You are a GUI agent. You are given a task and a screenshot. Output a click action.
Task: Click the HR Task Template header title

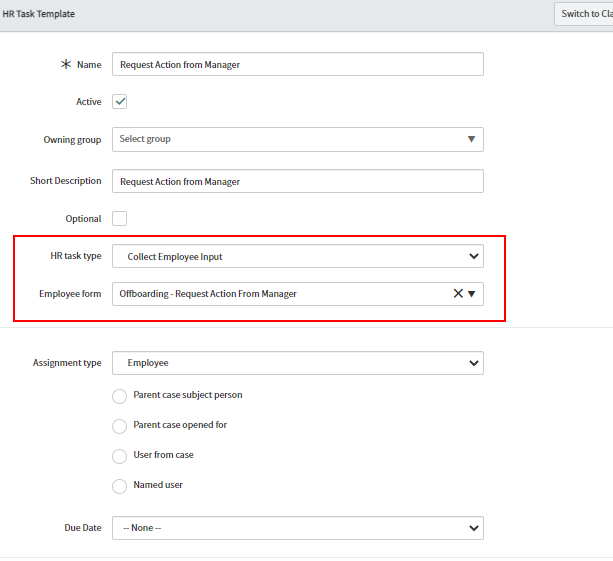(x=39, y=14)
